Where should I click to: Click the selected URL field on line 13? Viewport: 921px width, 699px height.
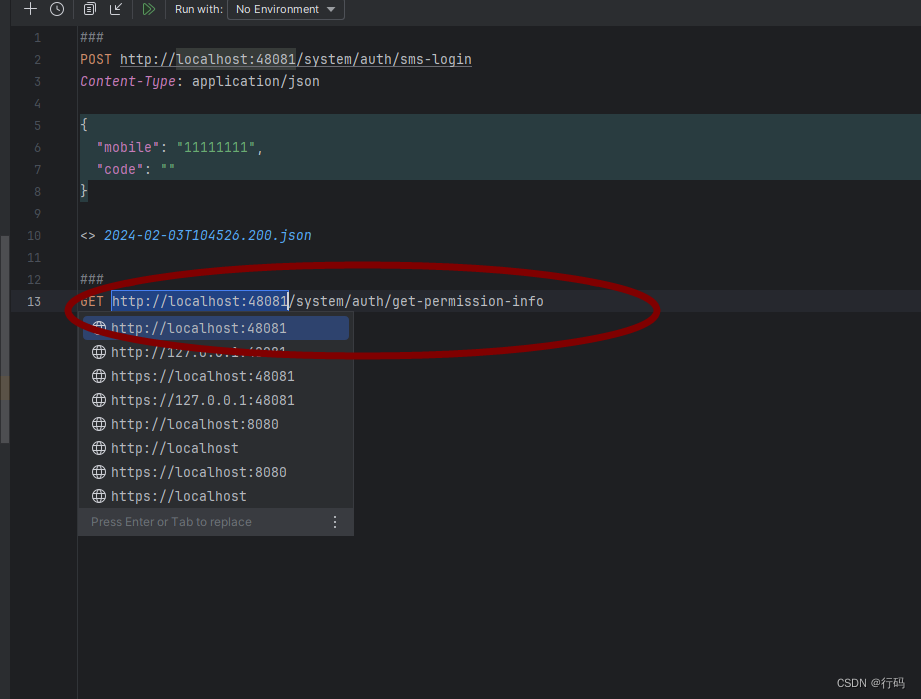coord(199,301)
